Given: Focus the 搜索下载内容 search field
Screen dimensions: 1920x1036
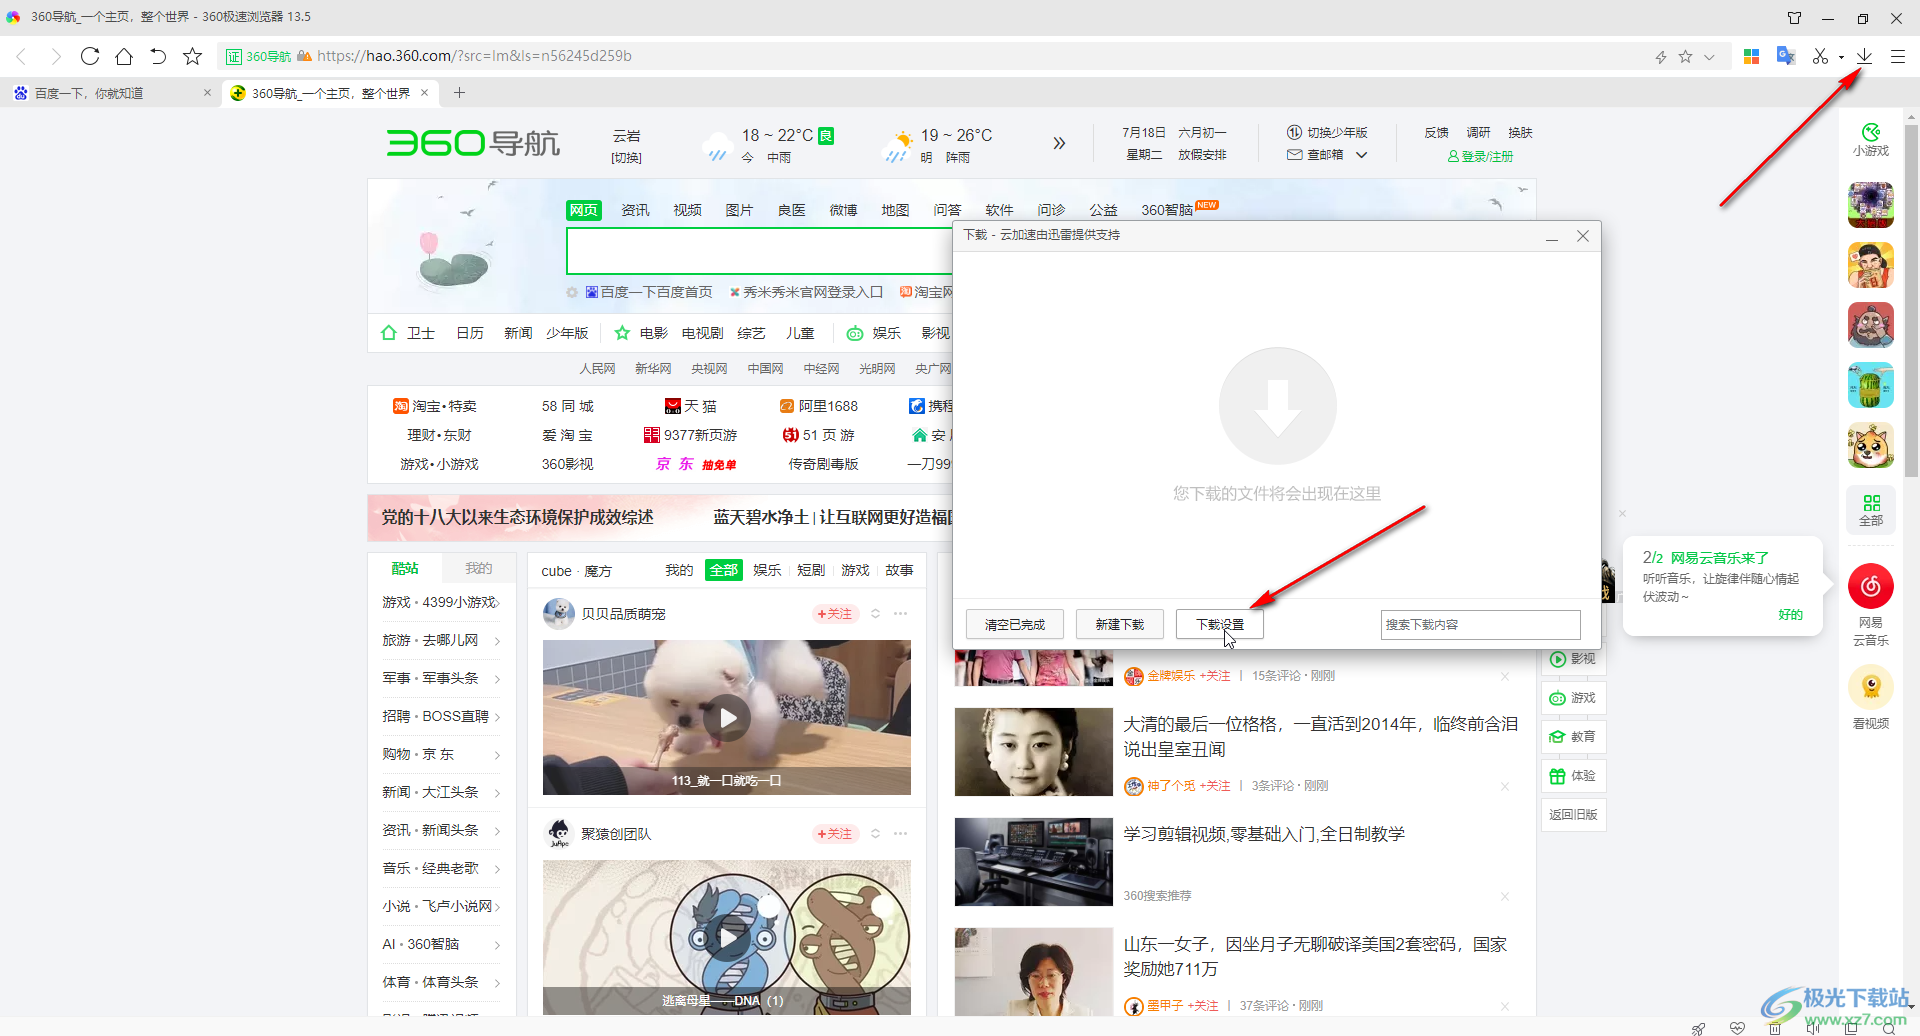Looking at the screenshot, I should tap(1480, 624).
